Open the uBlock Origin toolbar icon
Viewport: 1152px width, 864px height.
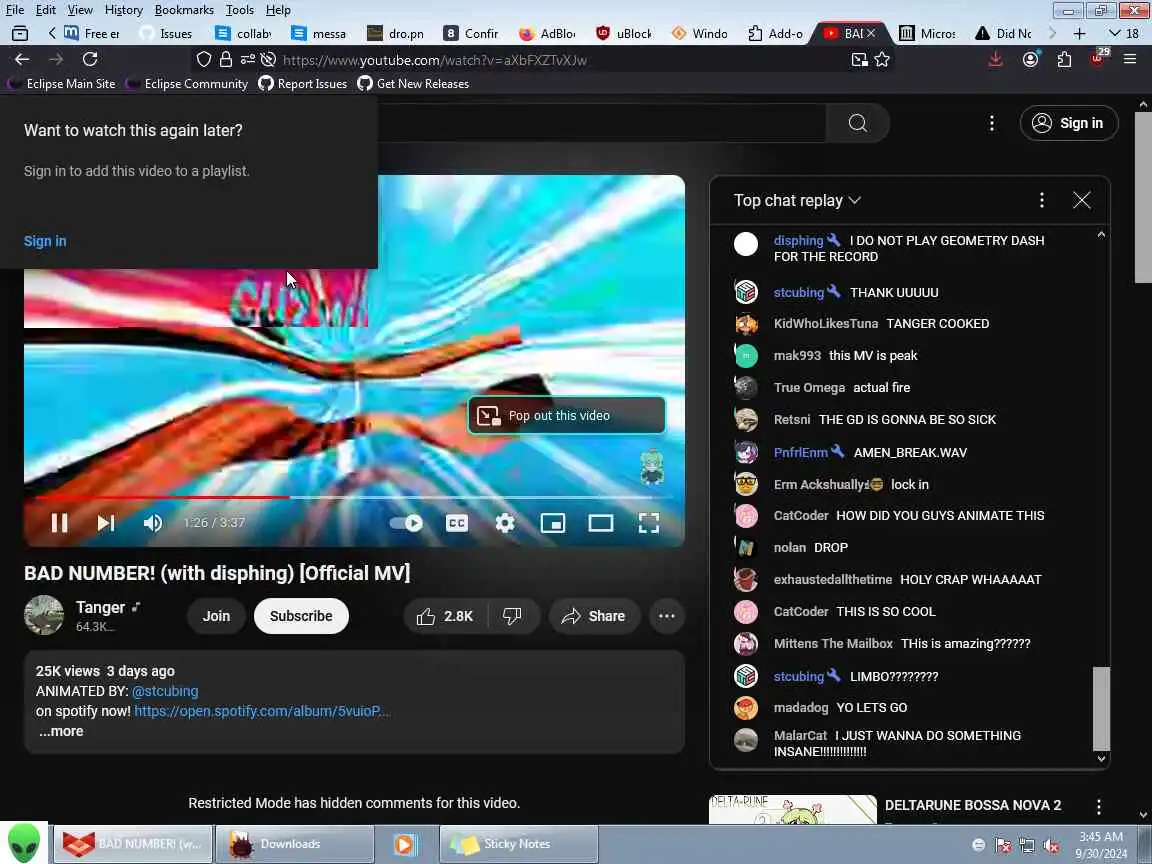point(1098,59)
